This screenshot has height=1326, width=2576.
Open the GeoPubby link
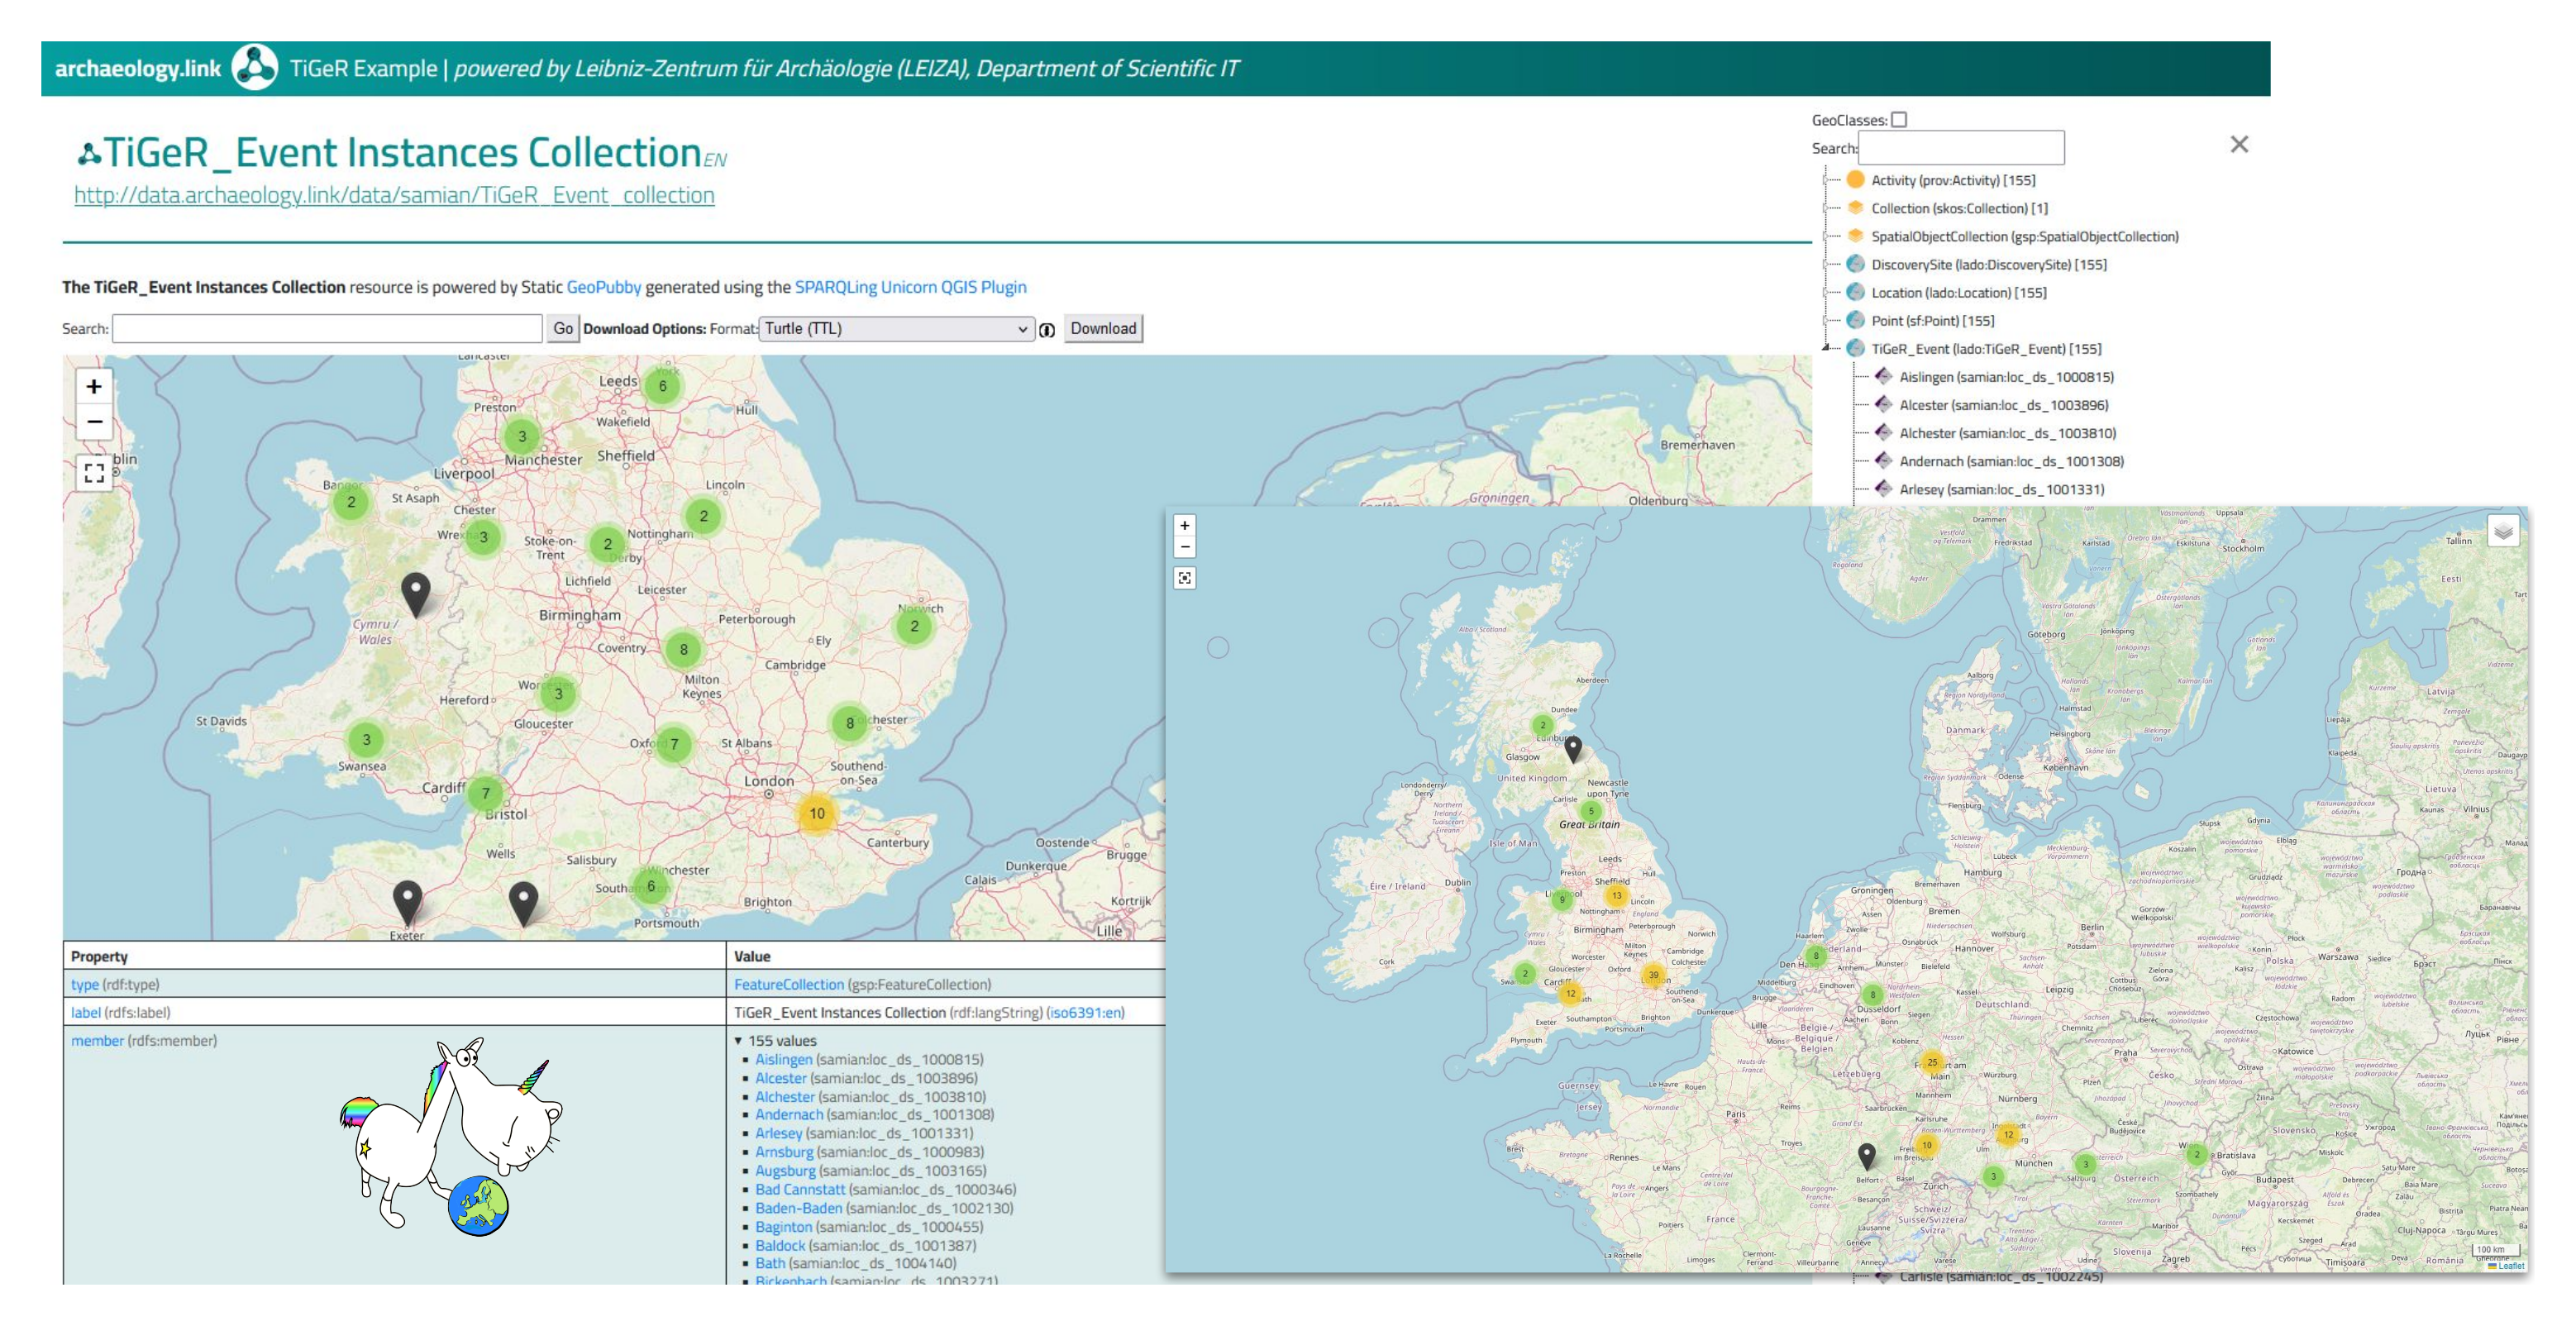click(x=604, y=287)
